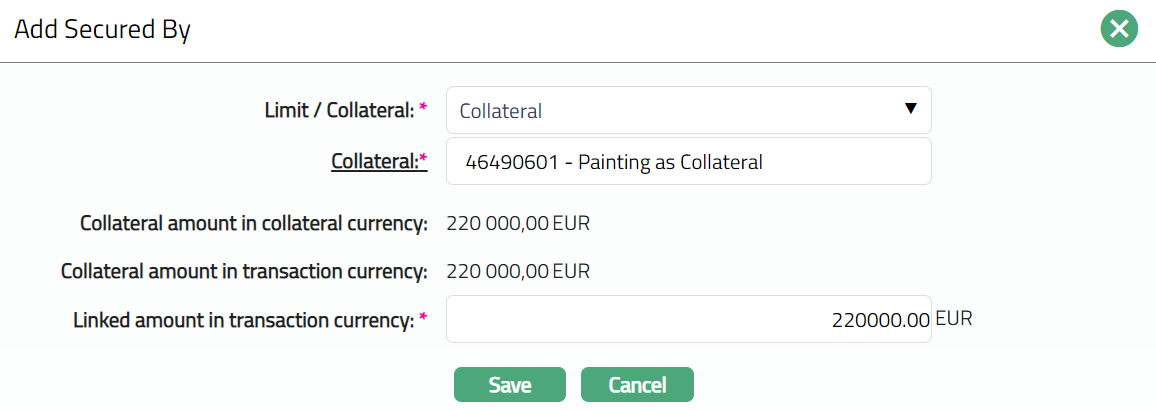1156x410 pixels.
Task: Click the required asterisk beside Limit / Collateral
Action: pyautogui.click(x=423, y=109)
